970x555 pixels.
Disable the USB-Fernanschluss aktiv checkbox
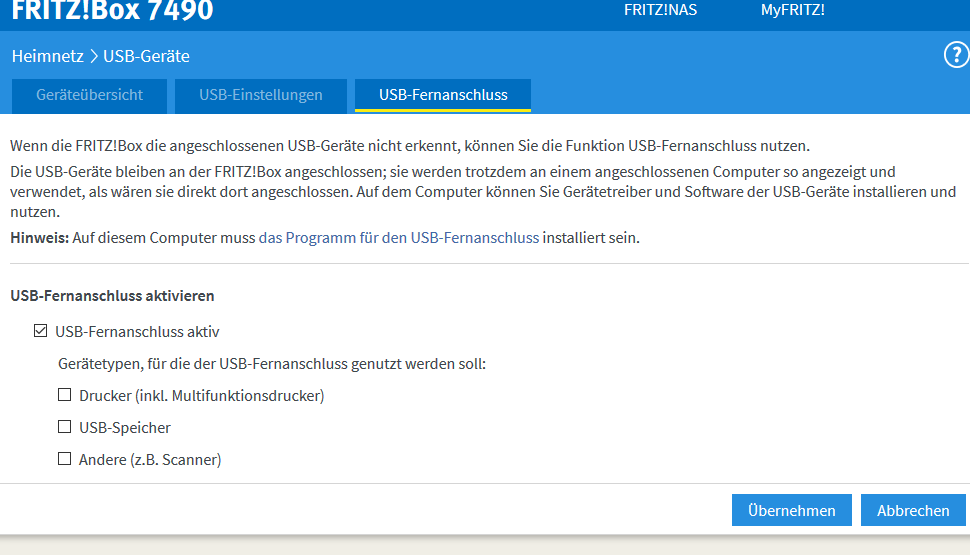point(41,331)
